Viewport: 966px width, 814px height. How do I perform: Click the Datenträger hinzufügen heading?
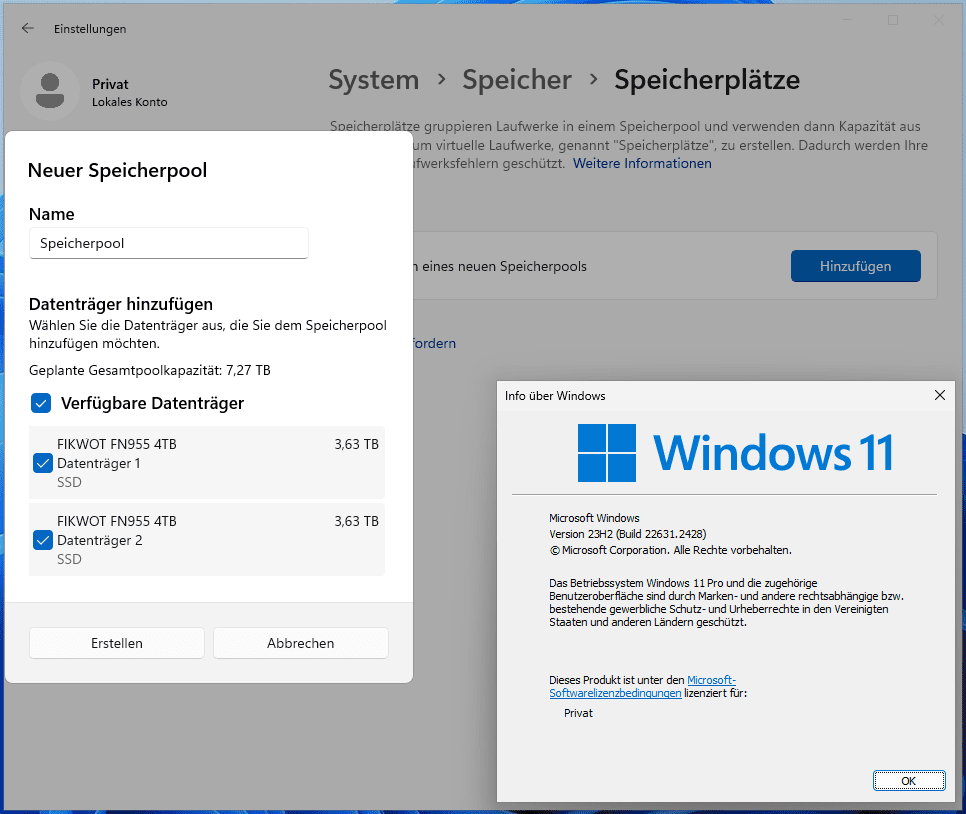tap(121, 304)
